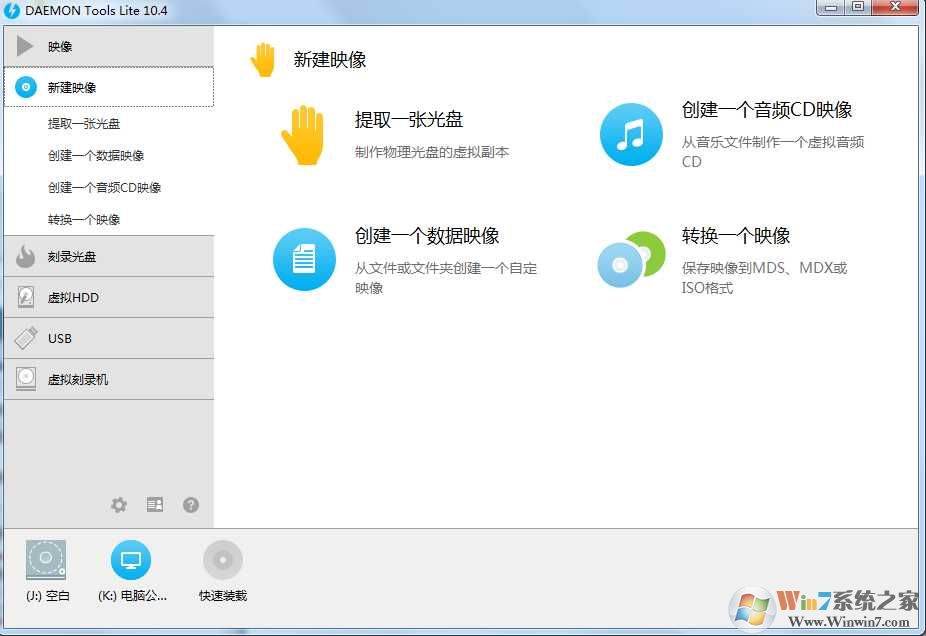Viewport: 926px width, 636px height.
Task: Click the news panel icon beside gear
Action: click(155, 504)
